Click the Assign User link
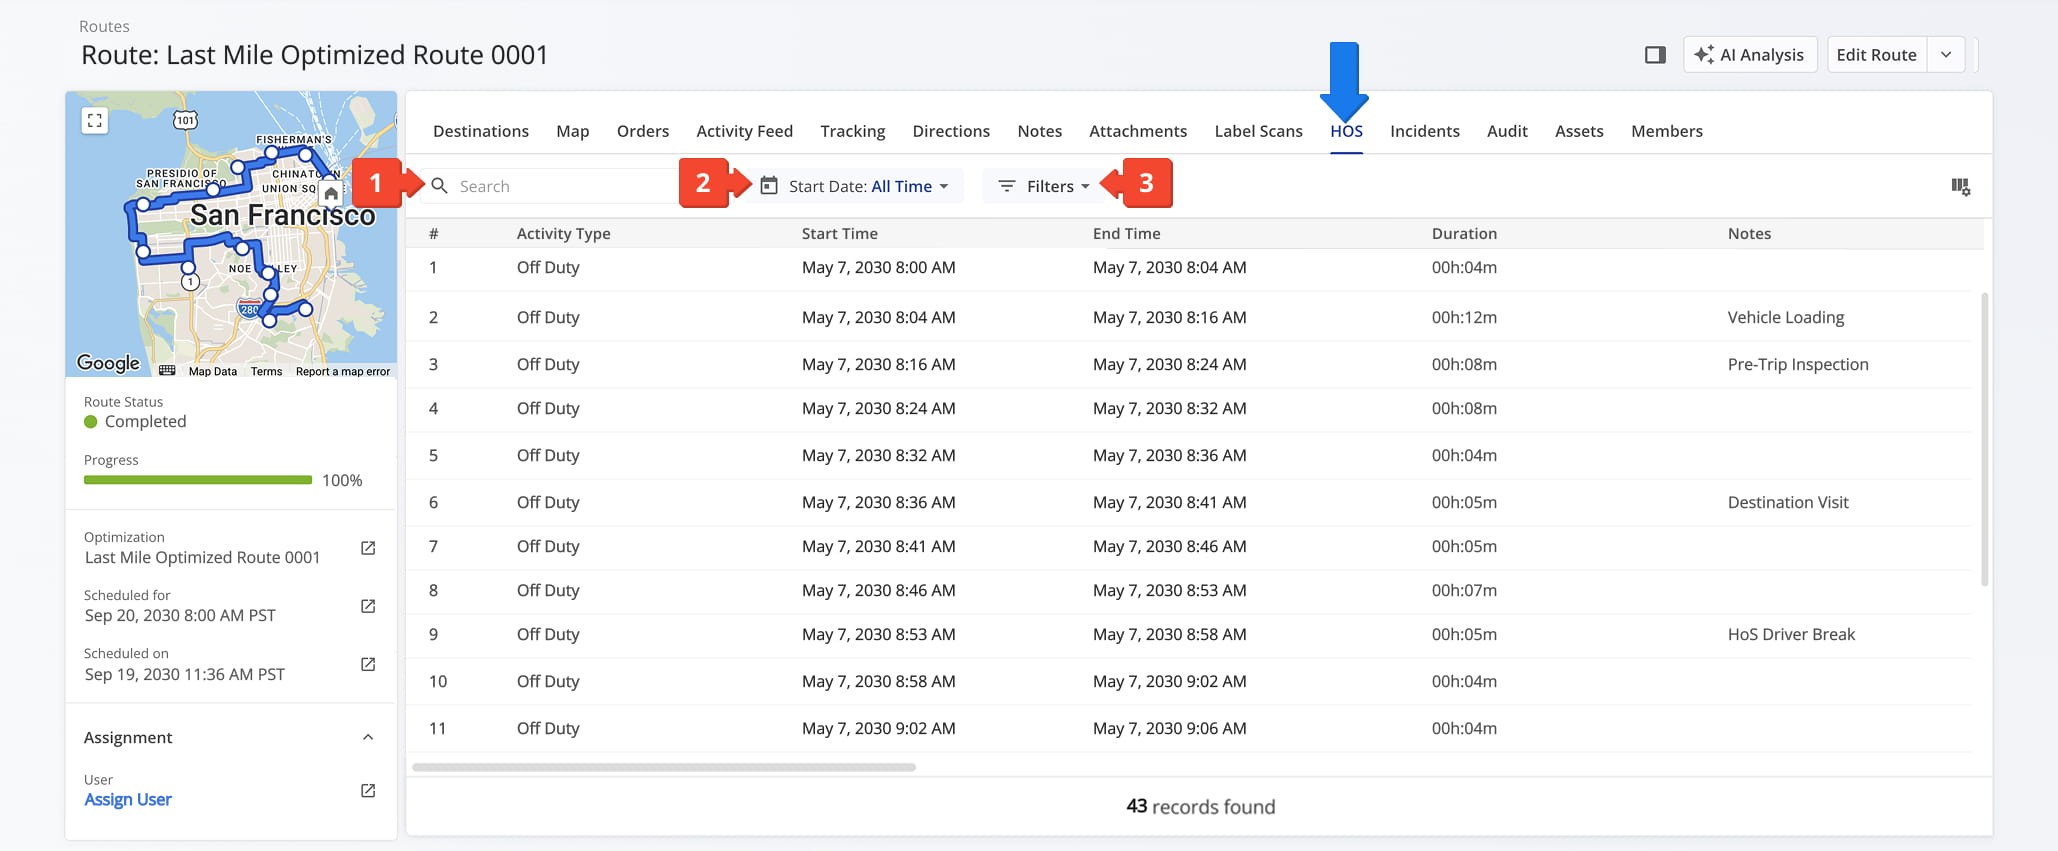The image size is (2058, 851). [128, 799]
